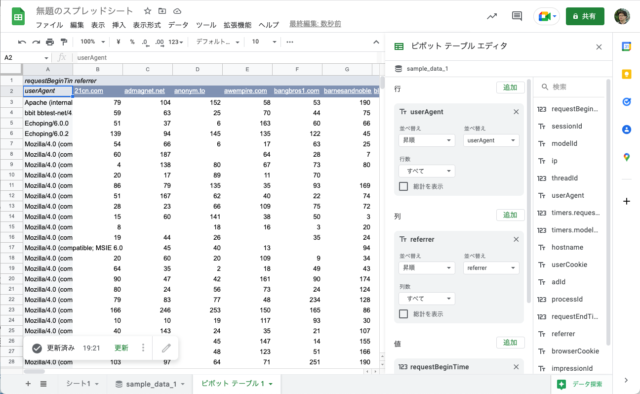Open the 拡張機能 menu
Image resolution: width=640 pixels, height=394 pixels.
click(237, 25)
